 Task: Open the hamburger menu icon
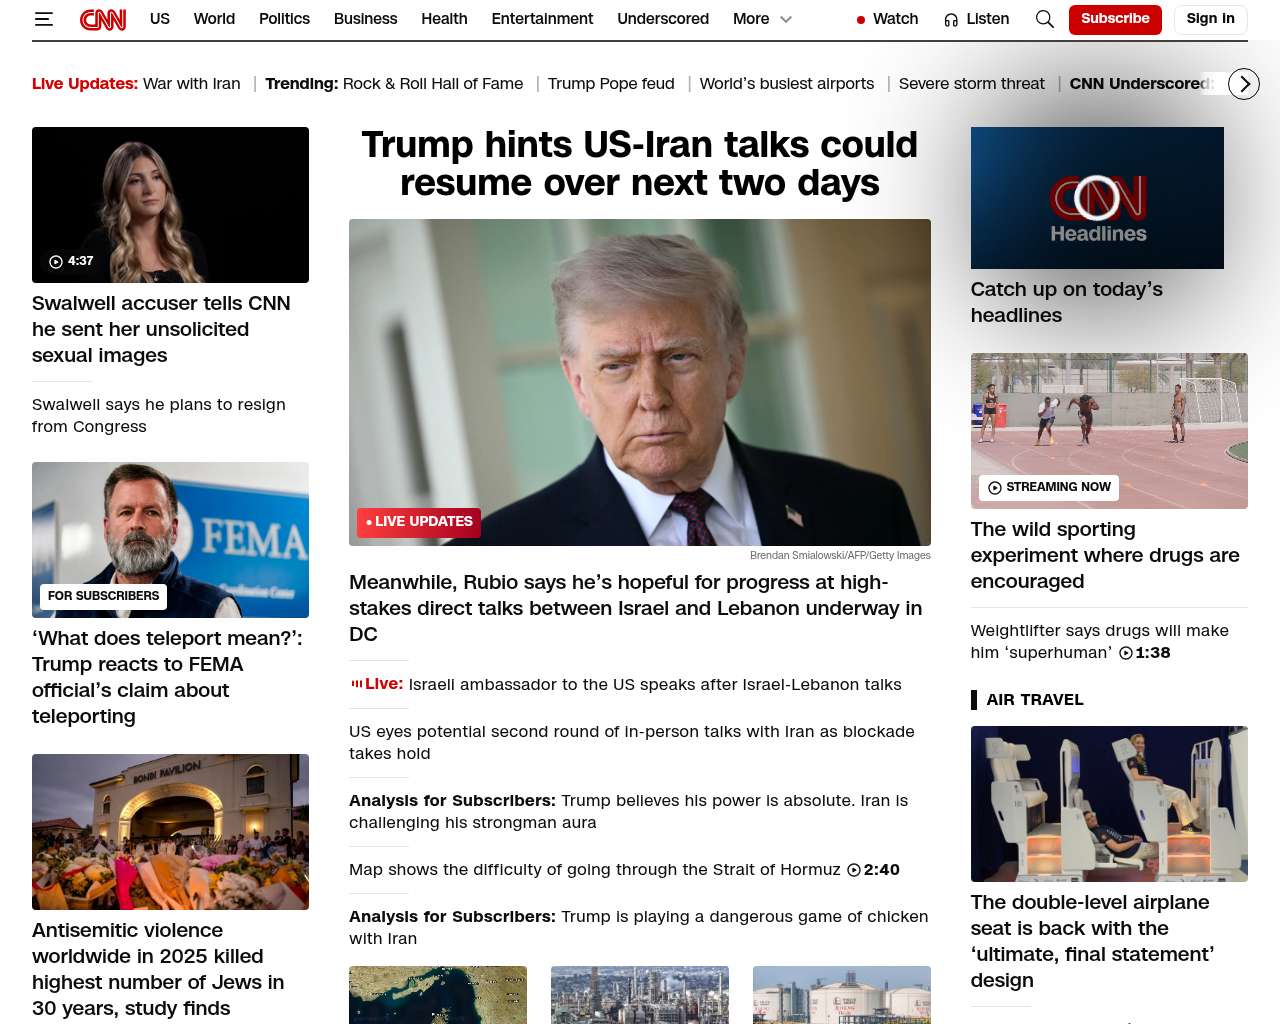click(x=43, y=19)
